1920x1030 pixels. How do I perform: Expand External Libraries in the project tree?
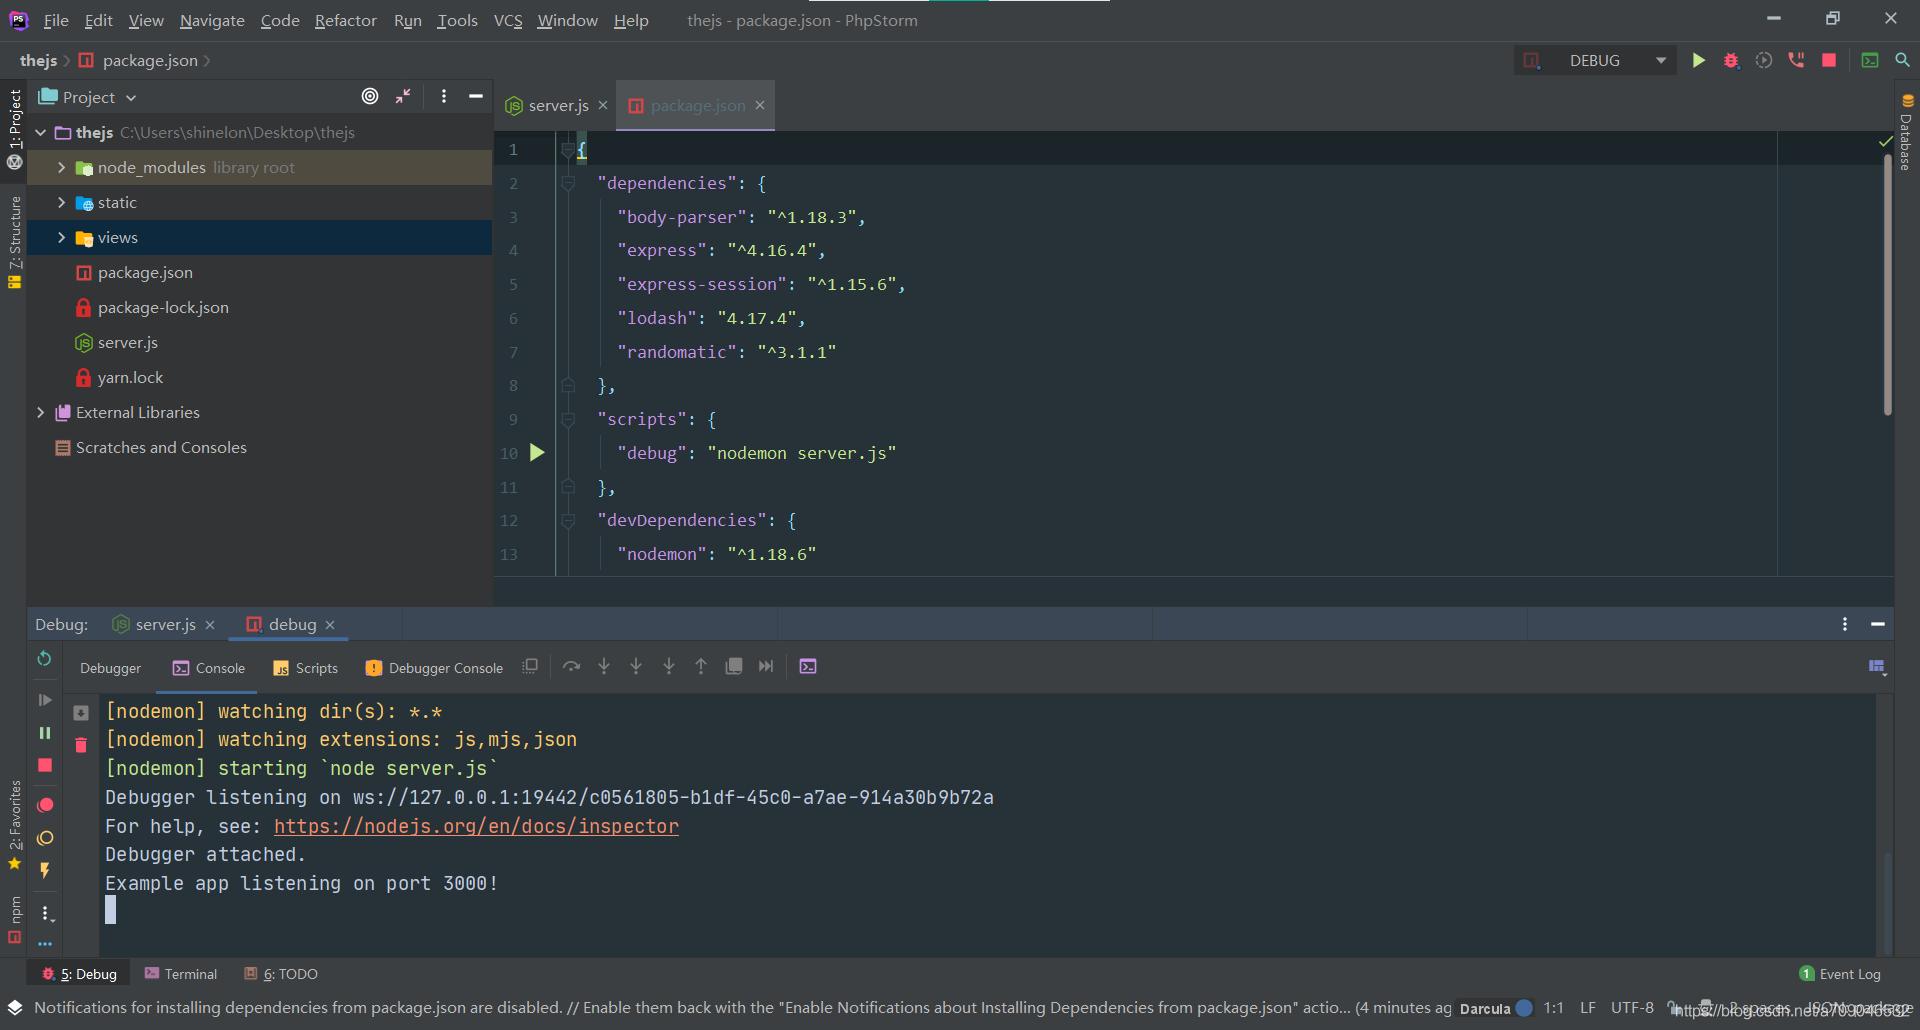point(40,413)
